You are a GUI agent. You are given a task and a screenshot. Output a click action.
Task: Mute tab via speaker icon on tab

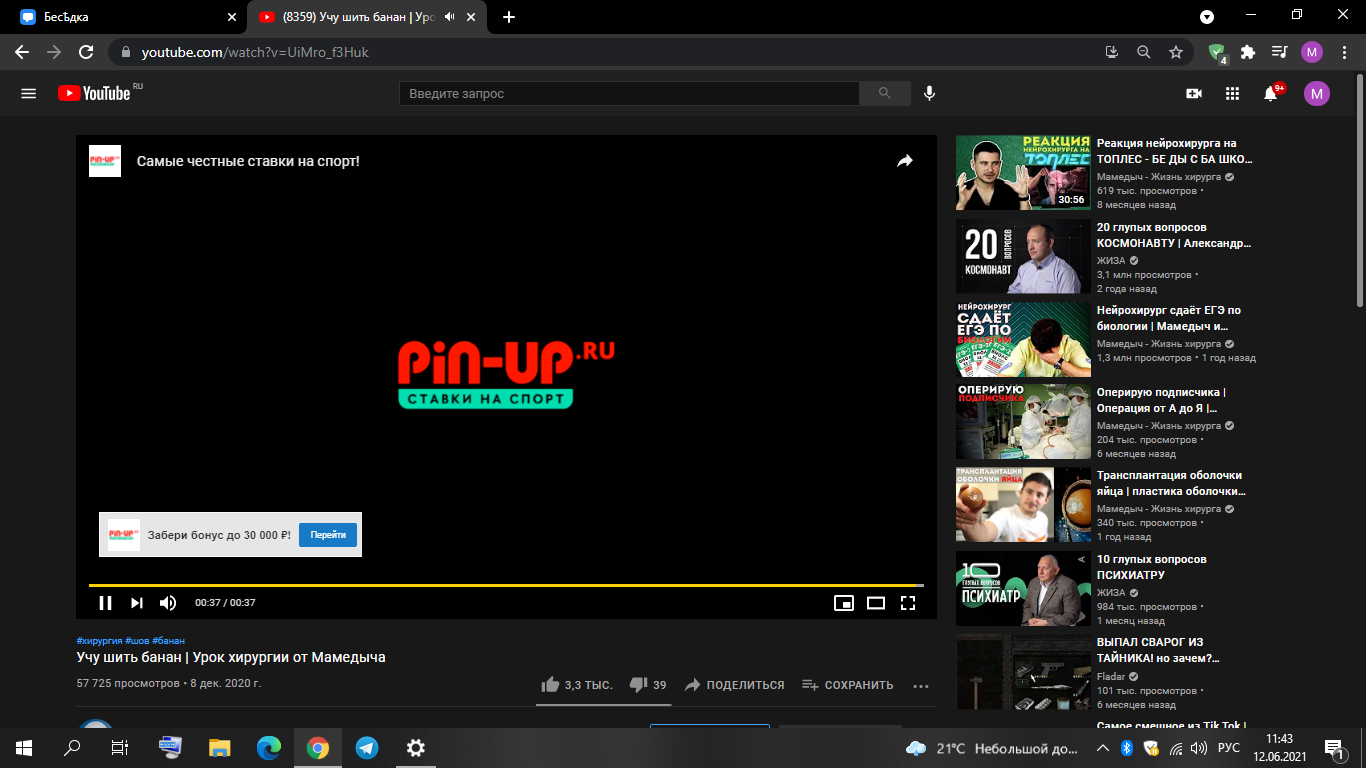click(449, 17)
